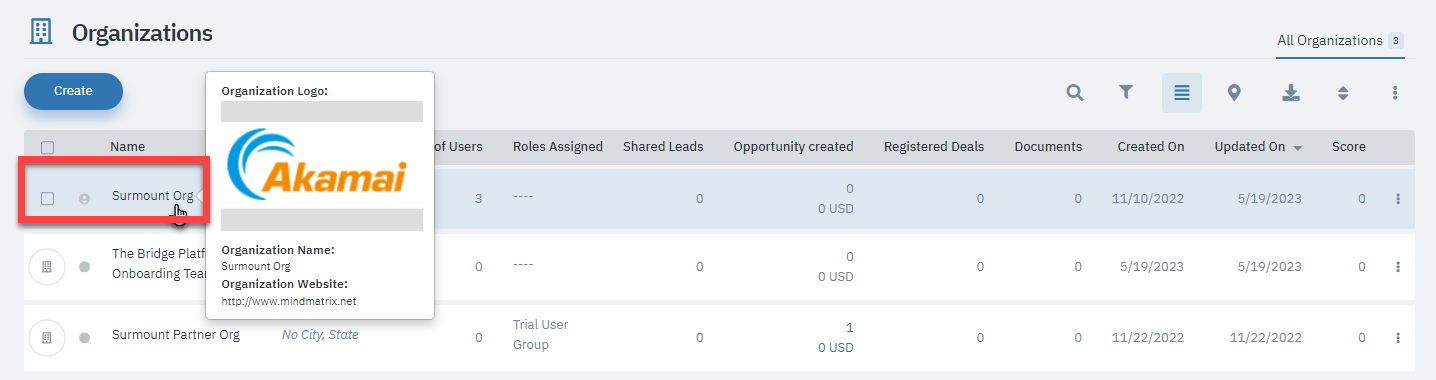Screen dimensions: 1436x380
Task: Tick the Surmount Org row checkbox
Action: (47, 198)
